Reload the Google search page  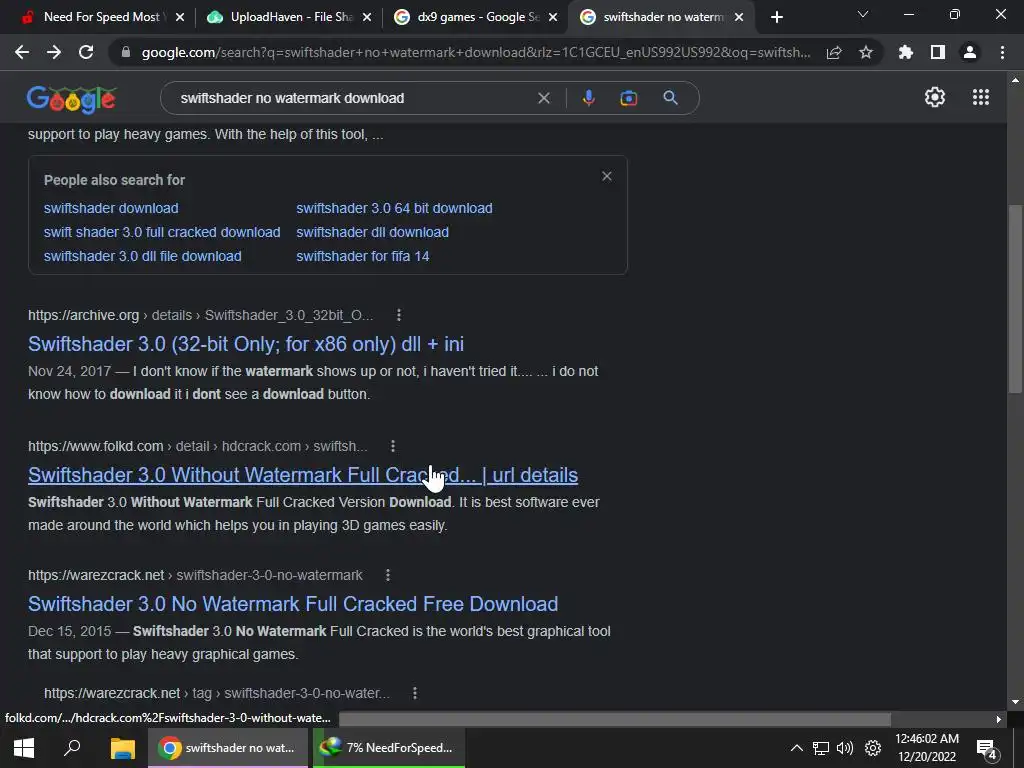[x=86, y=52]
